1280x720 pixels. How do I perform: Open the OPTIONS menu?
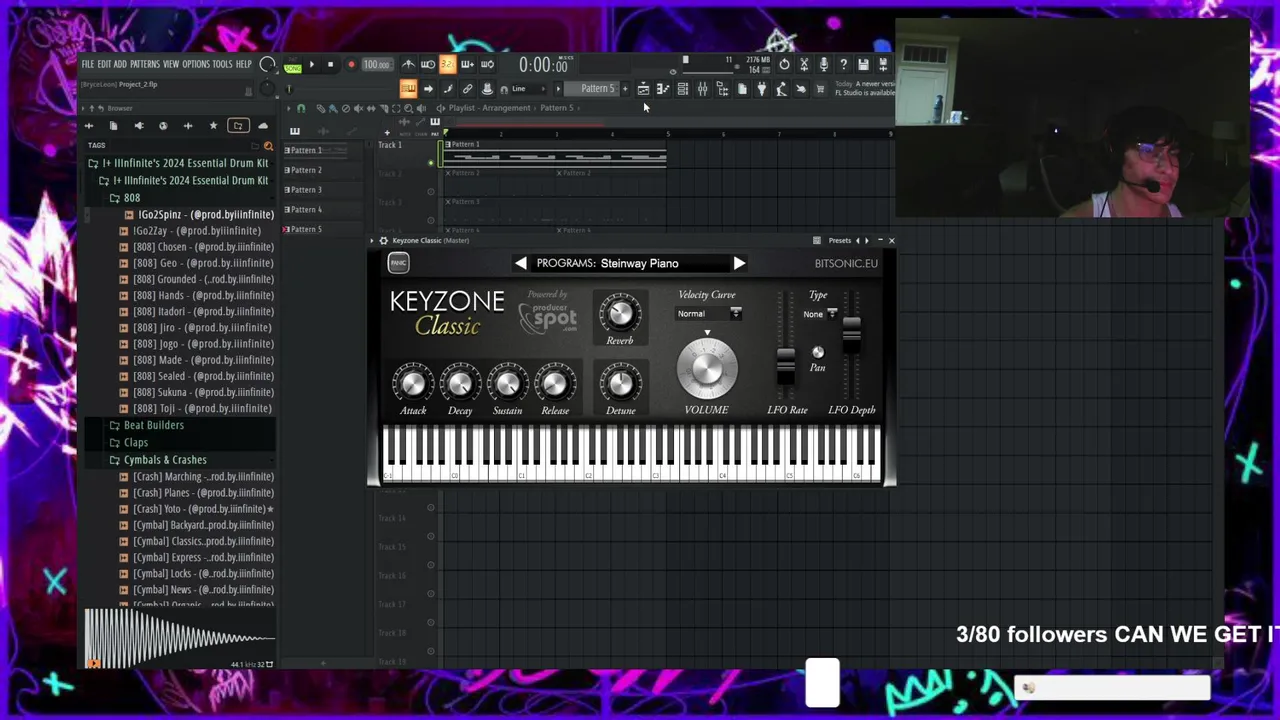point(196,65)
